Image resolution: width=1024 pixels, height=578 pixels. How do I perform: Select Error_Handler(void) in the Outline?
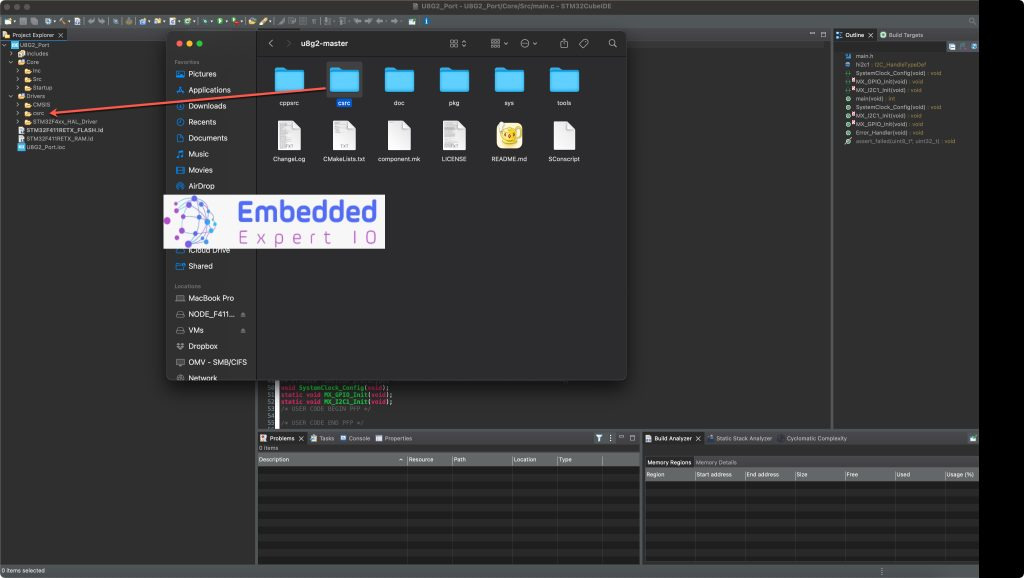tap(884, 133)
